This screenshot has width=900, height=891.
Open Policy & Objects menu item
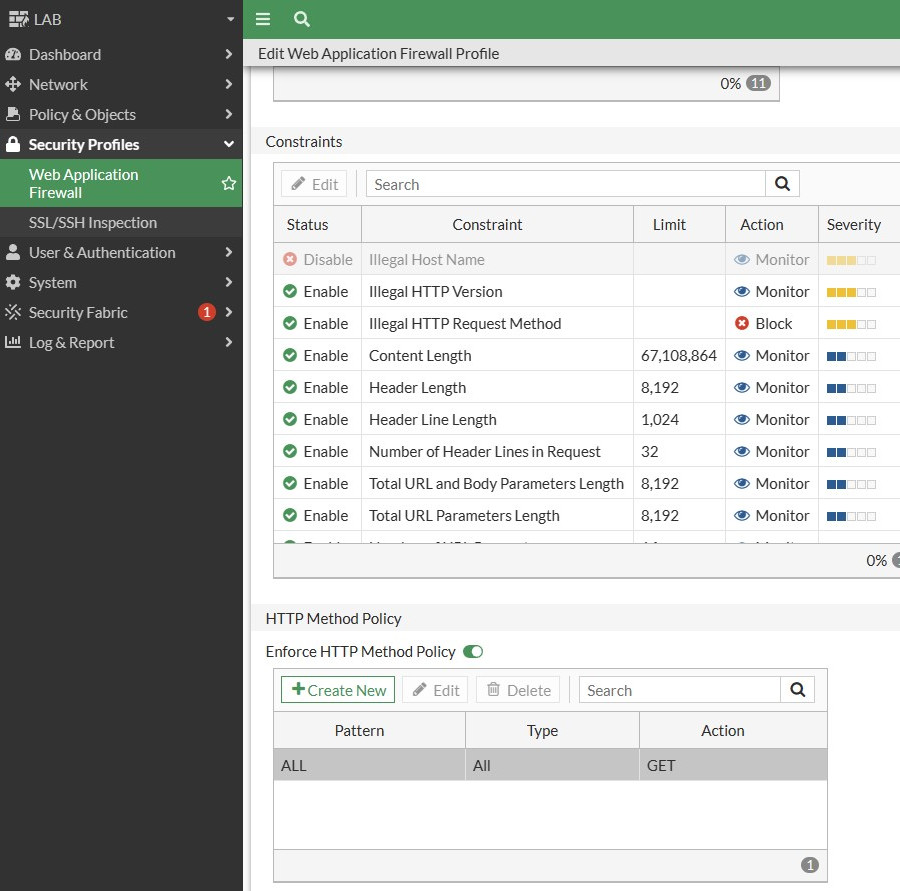click(121, 114)
